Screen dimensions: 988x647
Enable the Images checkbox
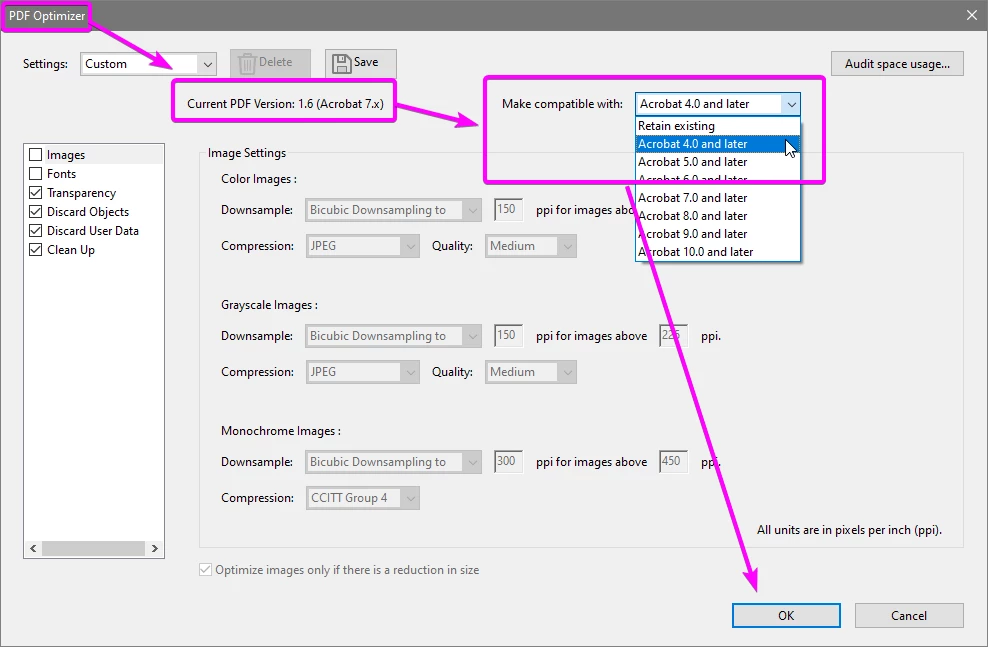point(36,155)
